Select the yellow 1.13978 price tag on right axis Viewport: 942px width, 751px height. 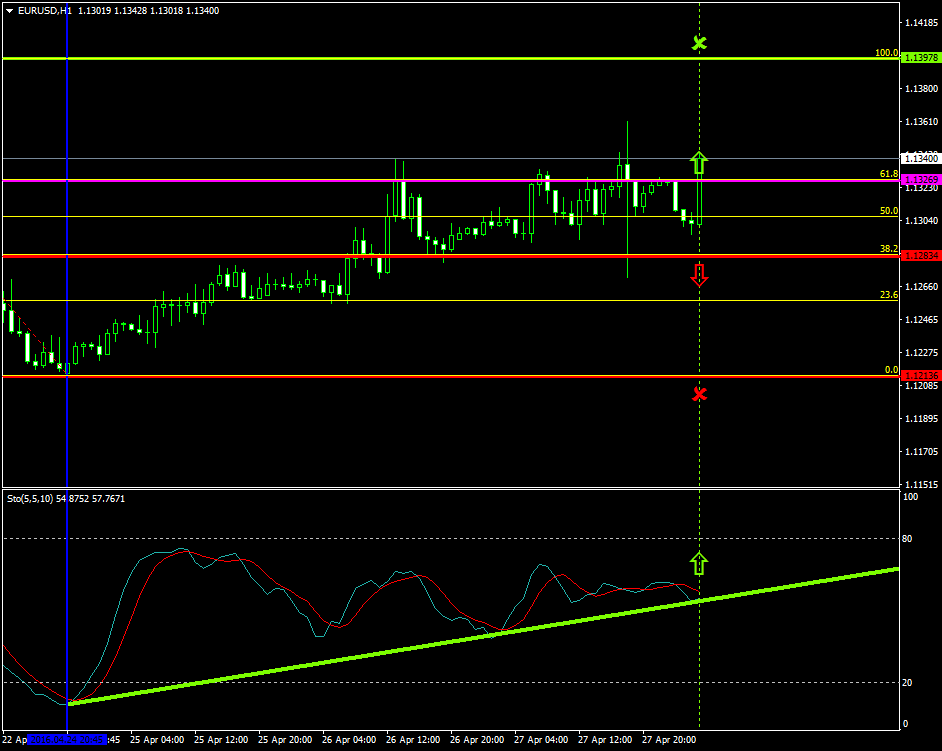(921, 58)
